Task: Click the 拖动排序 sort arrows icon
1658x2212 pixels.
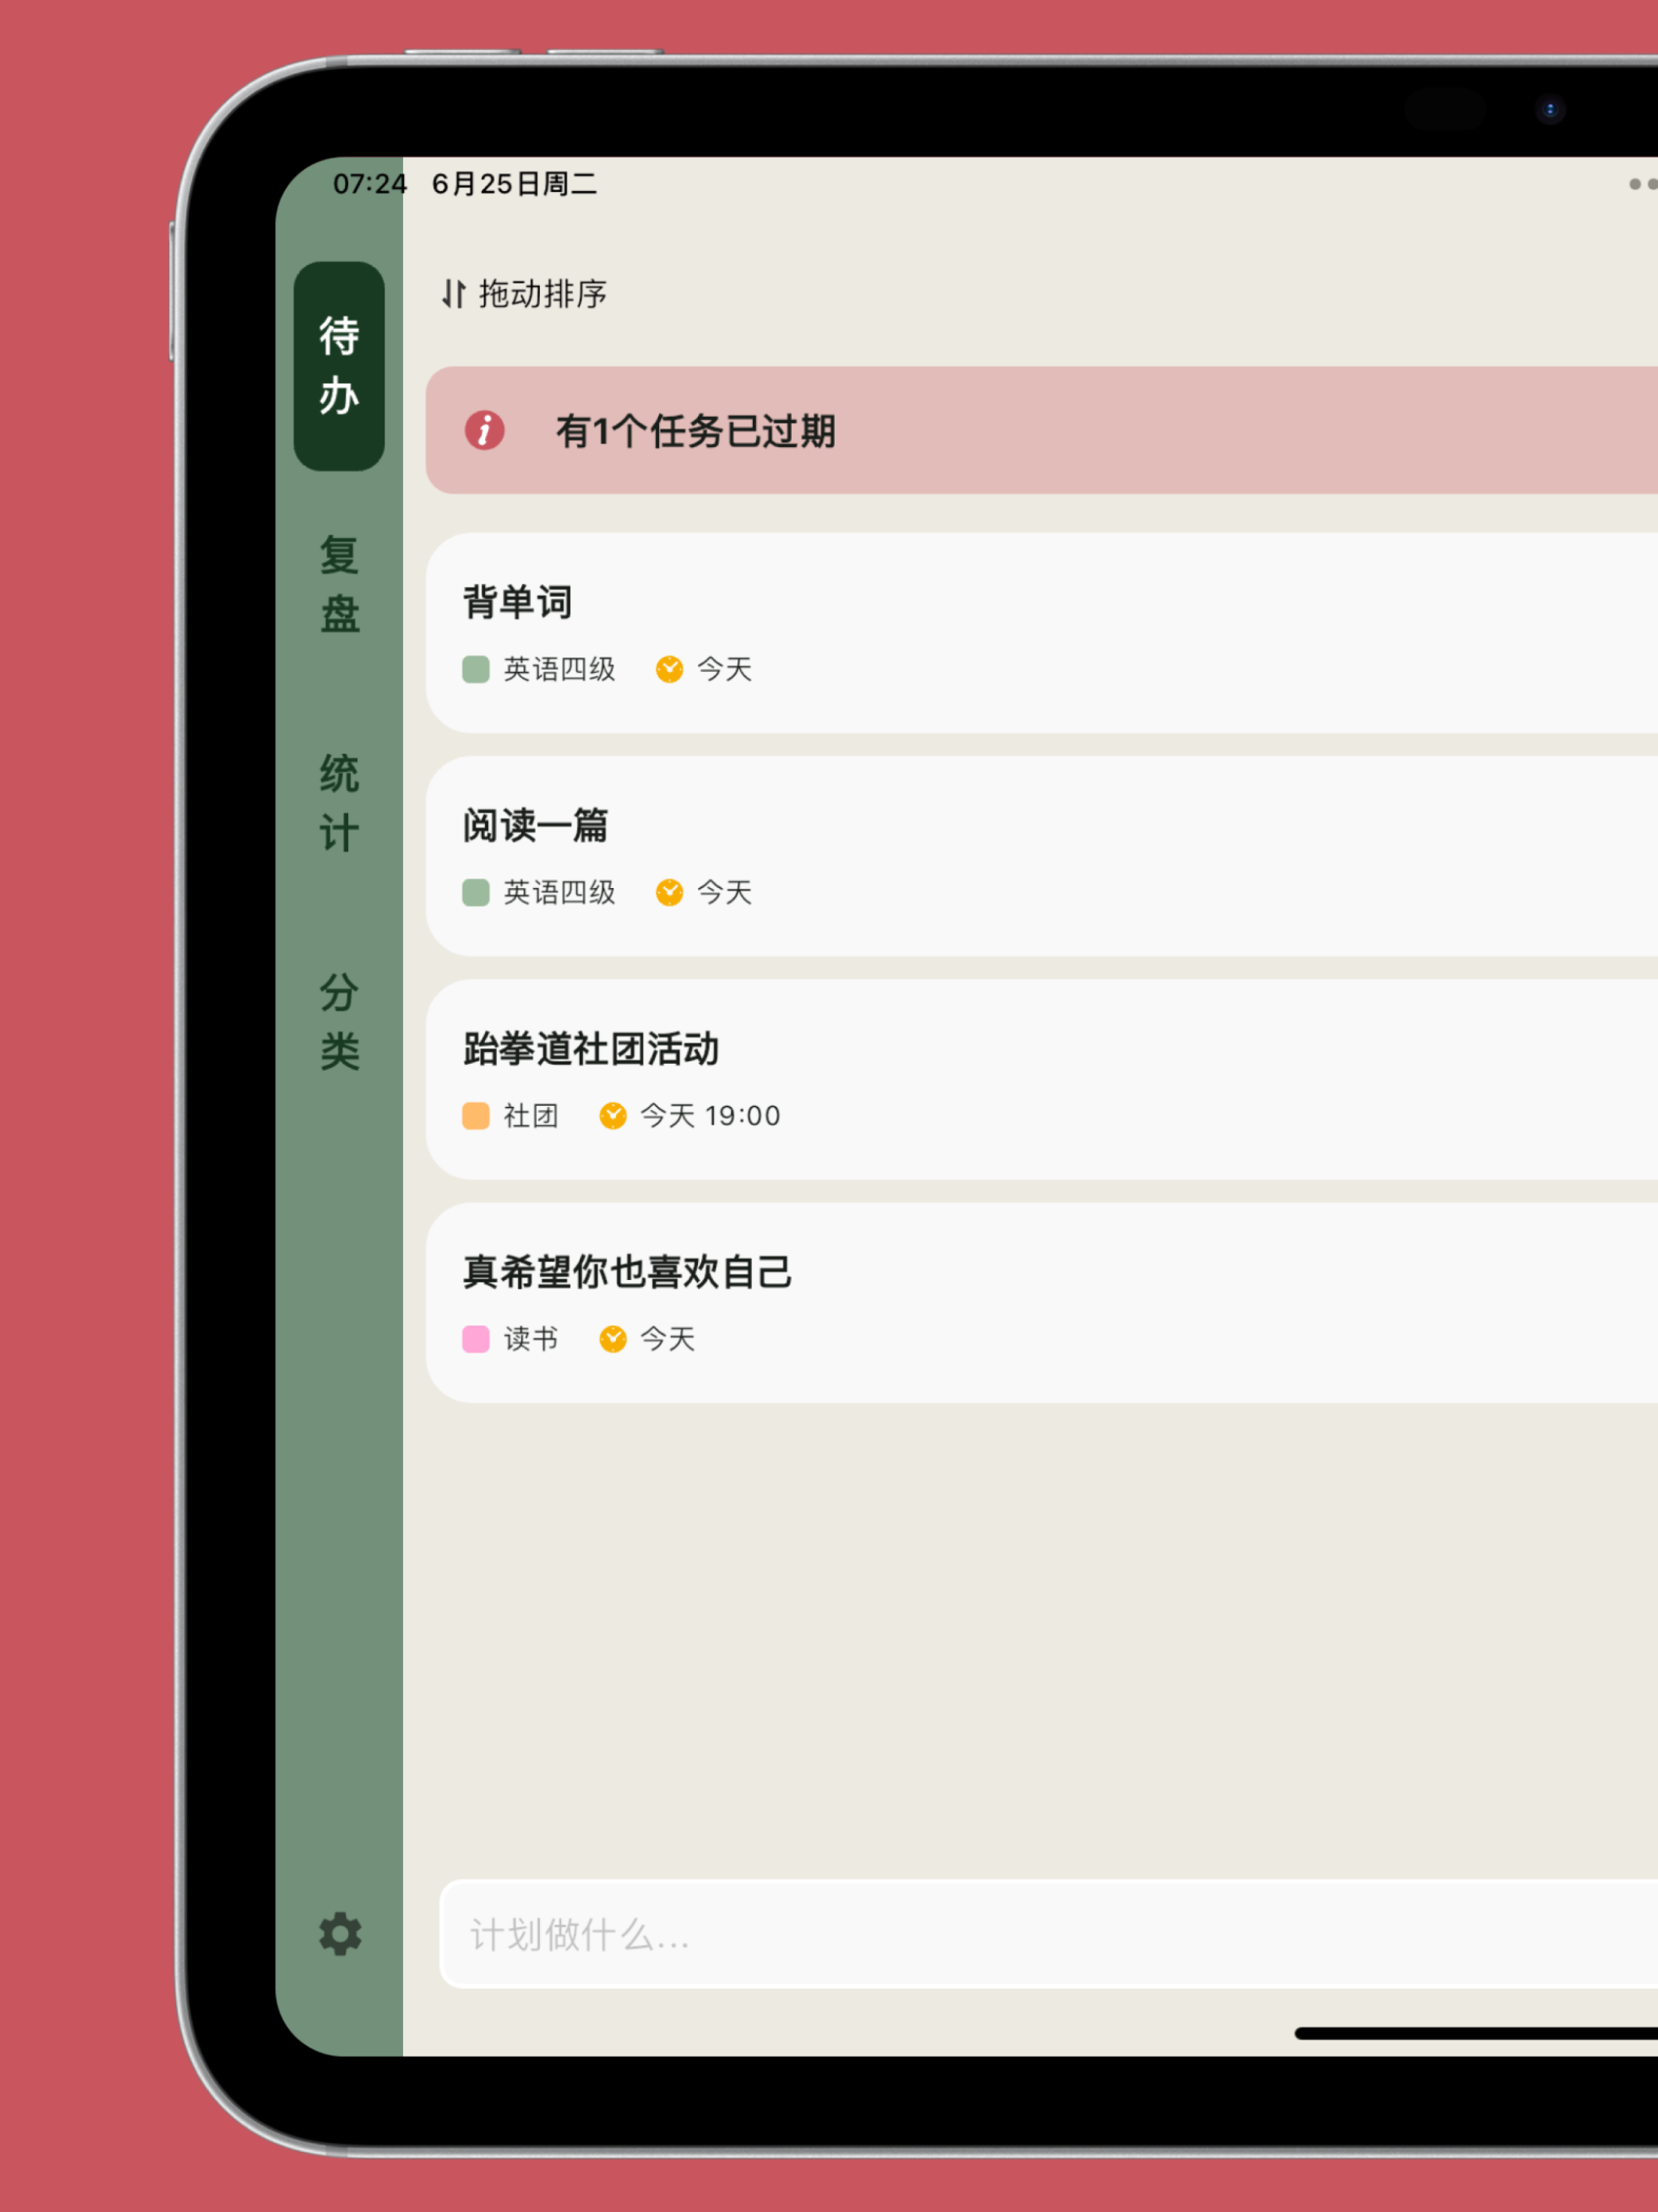Action: point(454,294)
